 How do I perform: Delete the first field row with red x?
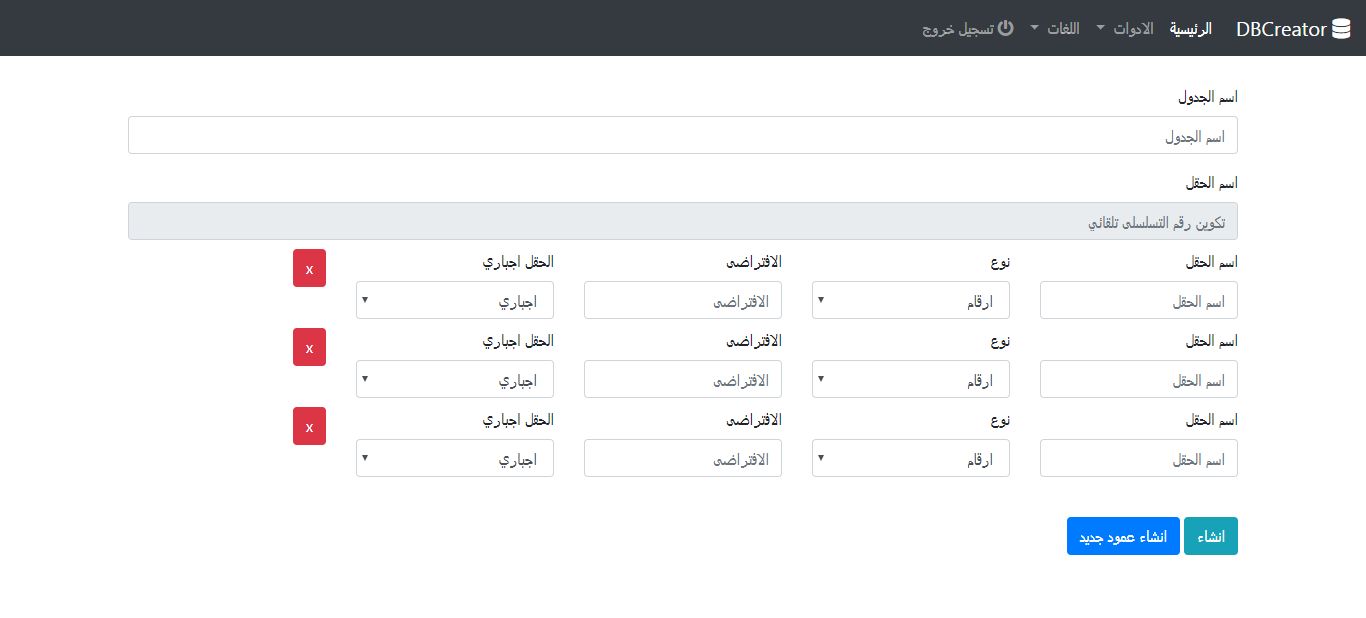309,268
